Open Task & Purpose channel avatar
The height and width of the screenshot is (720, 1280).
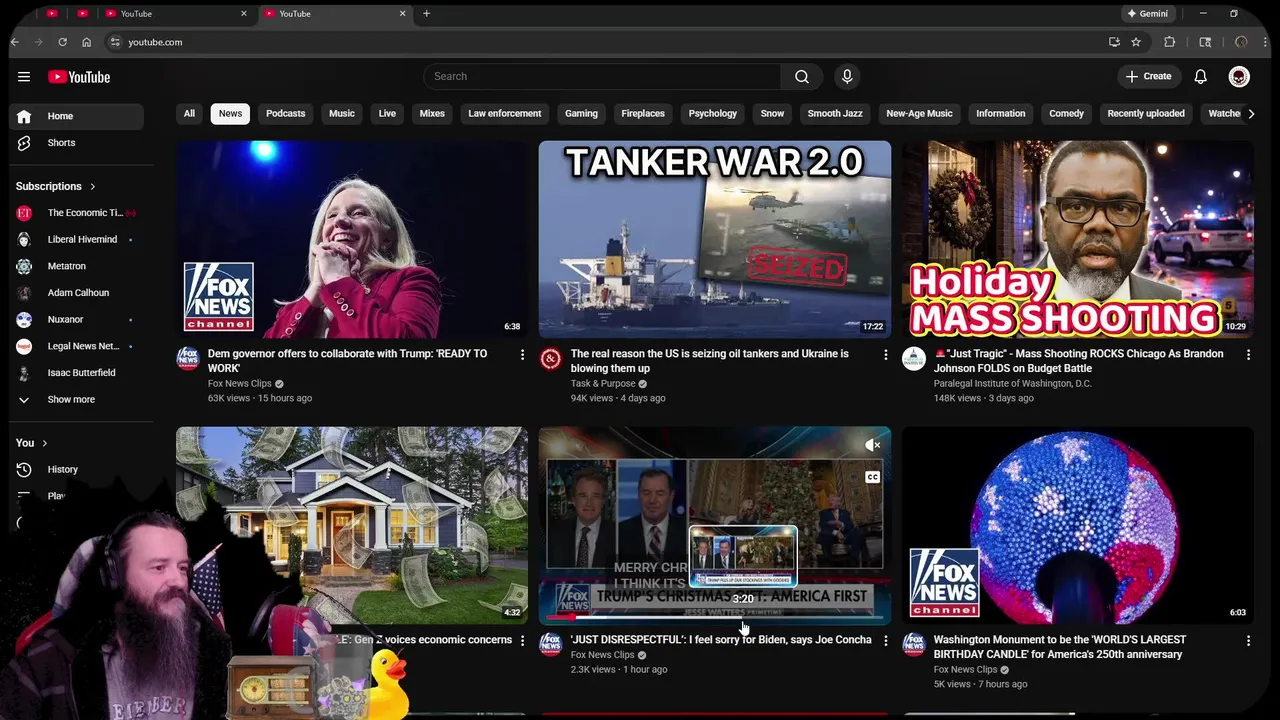[x=551, y=359]
